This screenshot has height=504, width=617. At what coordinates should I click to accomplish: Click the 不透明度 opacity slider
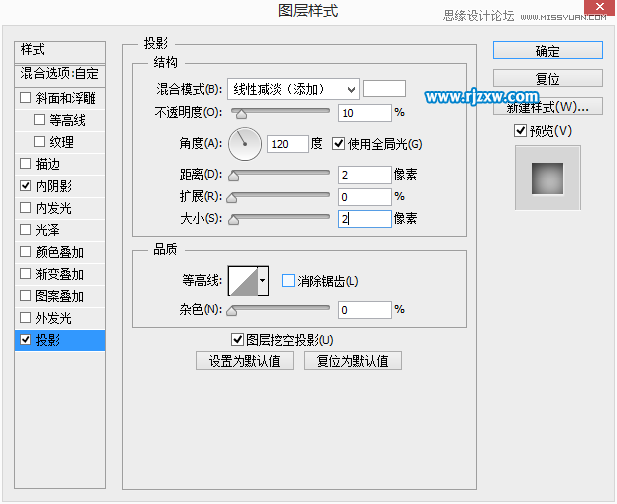pyautogui.click(x=280, y=112)
